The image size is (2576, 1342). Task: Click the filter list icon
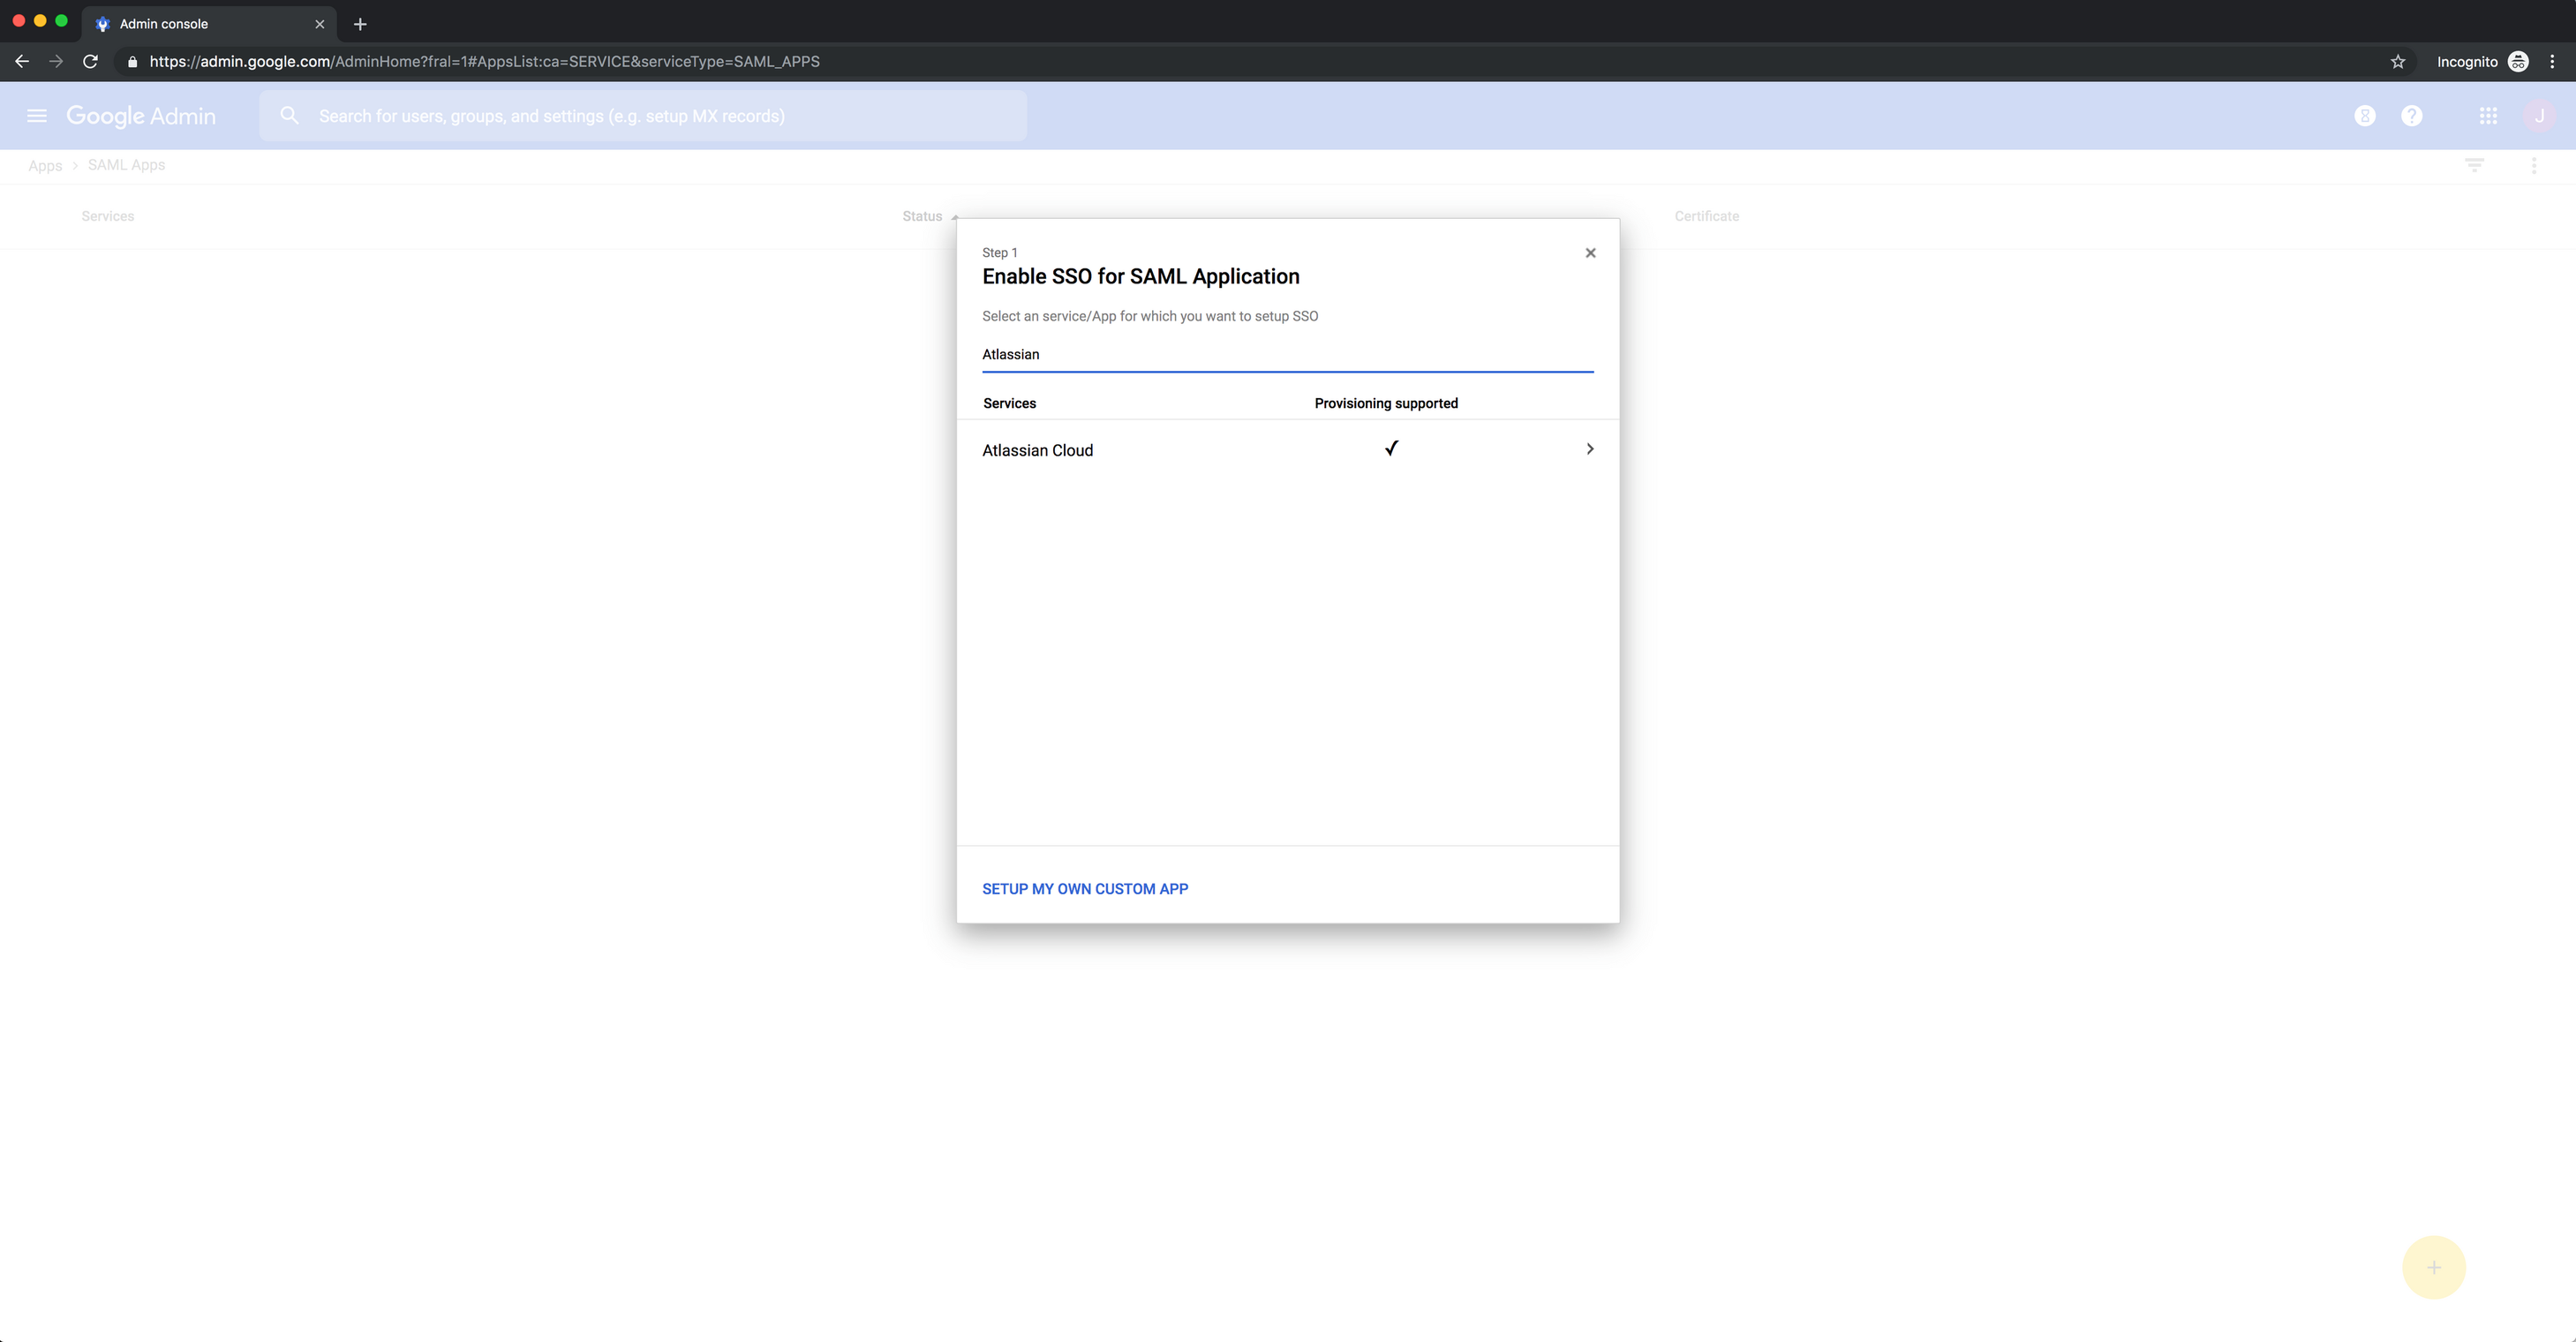click(2474, 165)
